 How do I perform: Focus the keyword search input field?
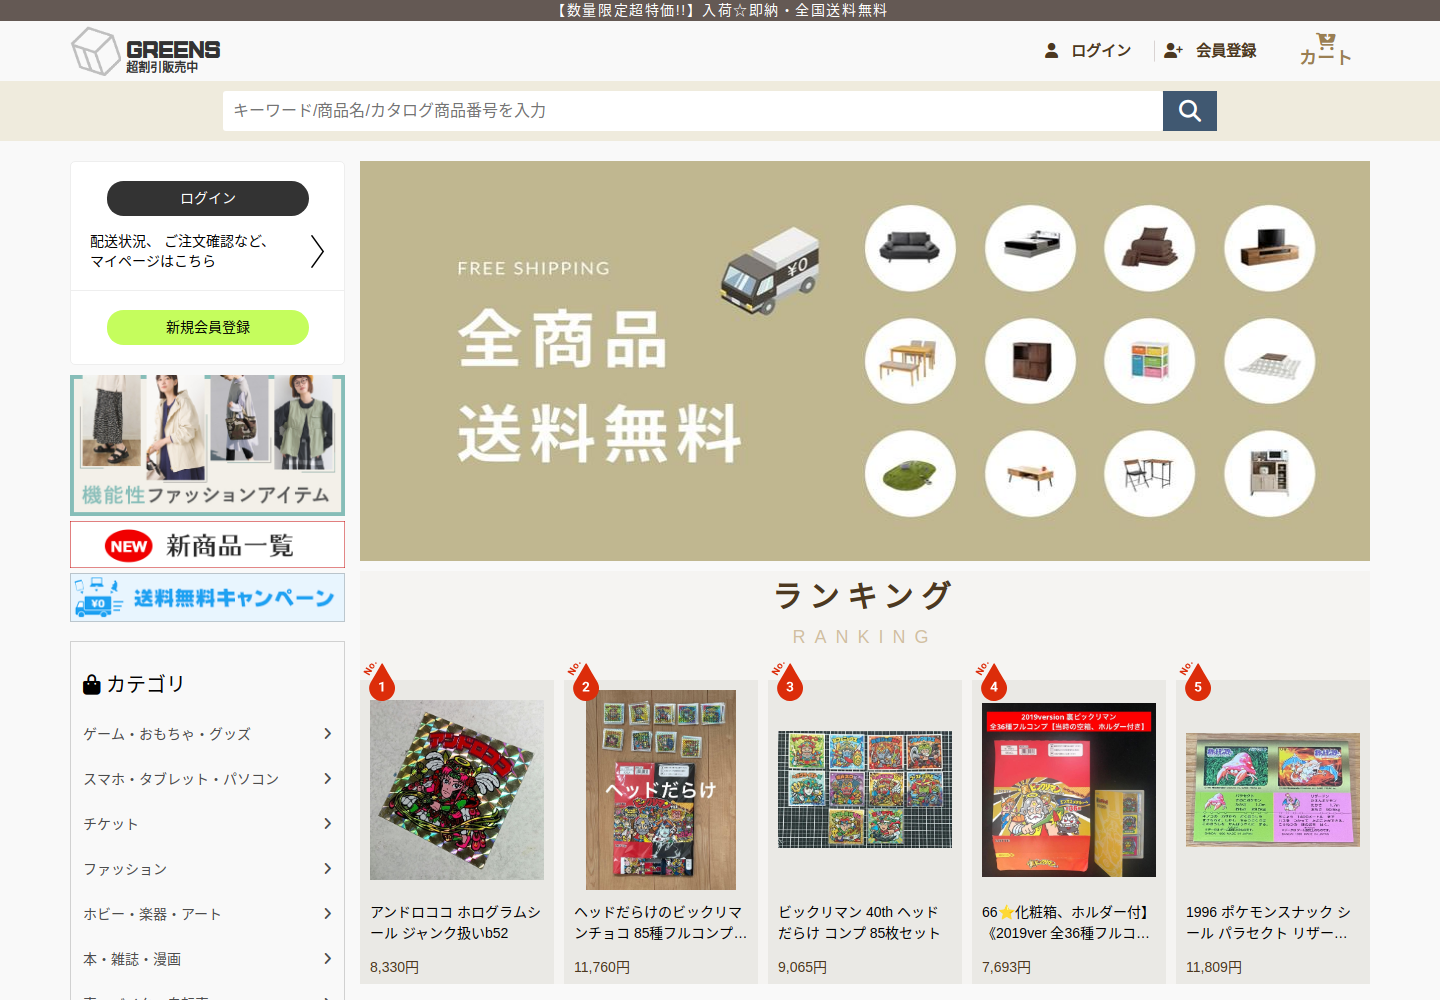[693, 111]
